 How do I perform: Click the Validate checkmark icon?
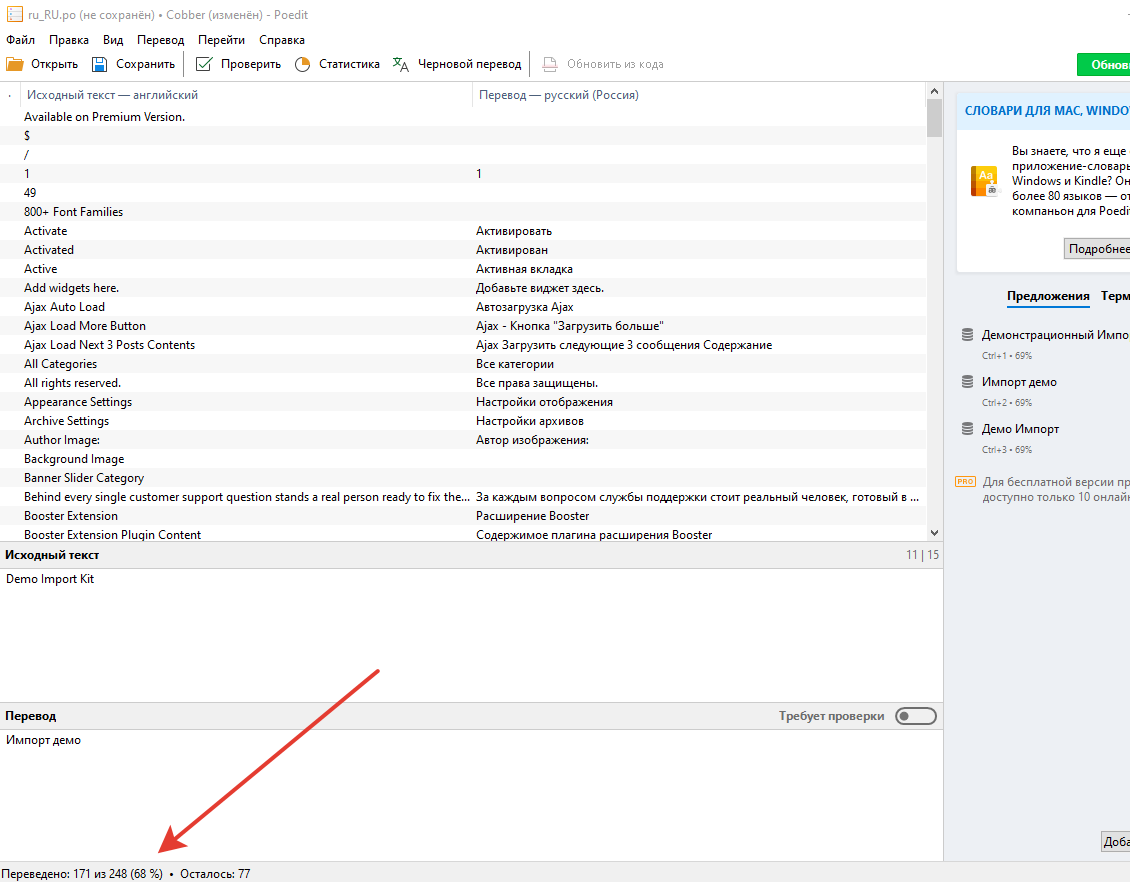(x=204, y=64)
